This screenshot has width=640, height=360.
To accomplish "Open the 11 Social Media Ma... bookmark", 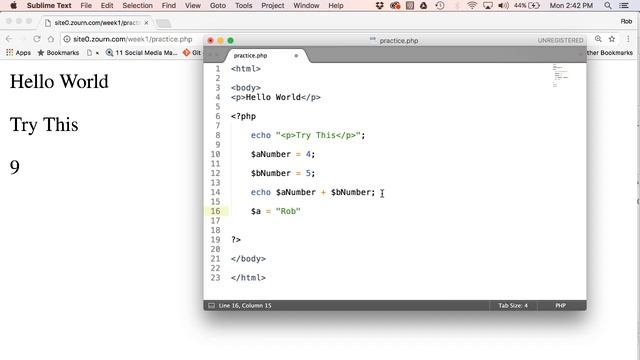I will pos(142,53).
